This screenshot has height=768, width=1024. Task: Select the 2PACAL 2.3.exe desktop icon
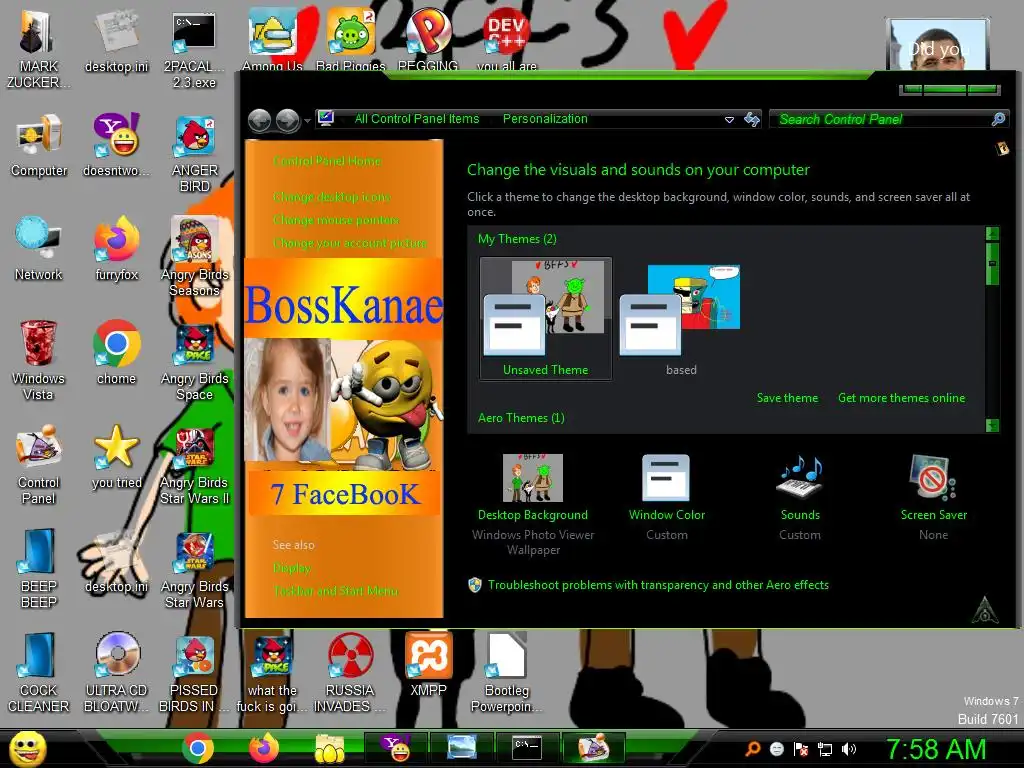coord(194,49)
